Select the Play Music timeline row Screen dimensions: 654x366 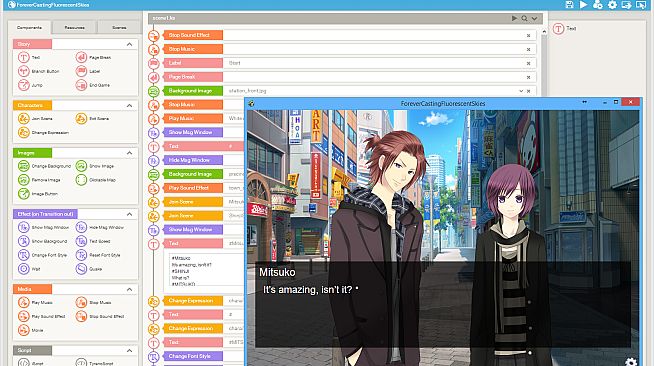pyautogui.click(x=193, y=118)
